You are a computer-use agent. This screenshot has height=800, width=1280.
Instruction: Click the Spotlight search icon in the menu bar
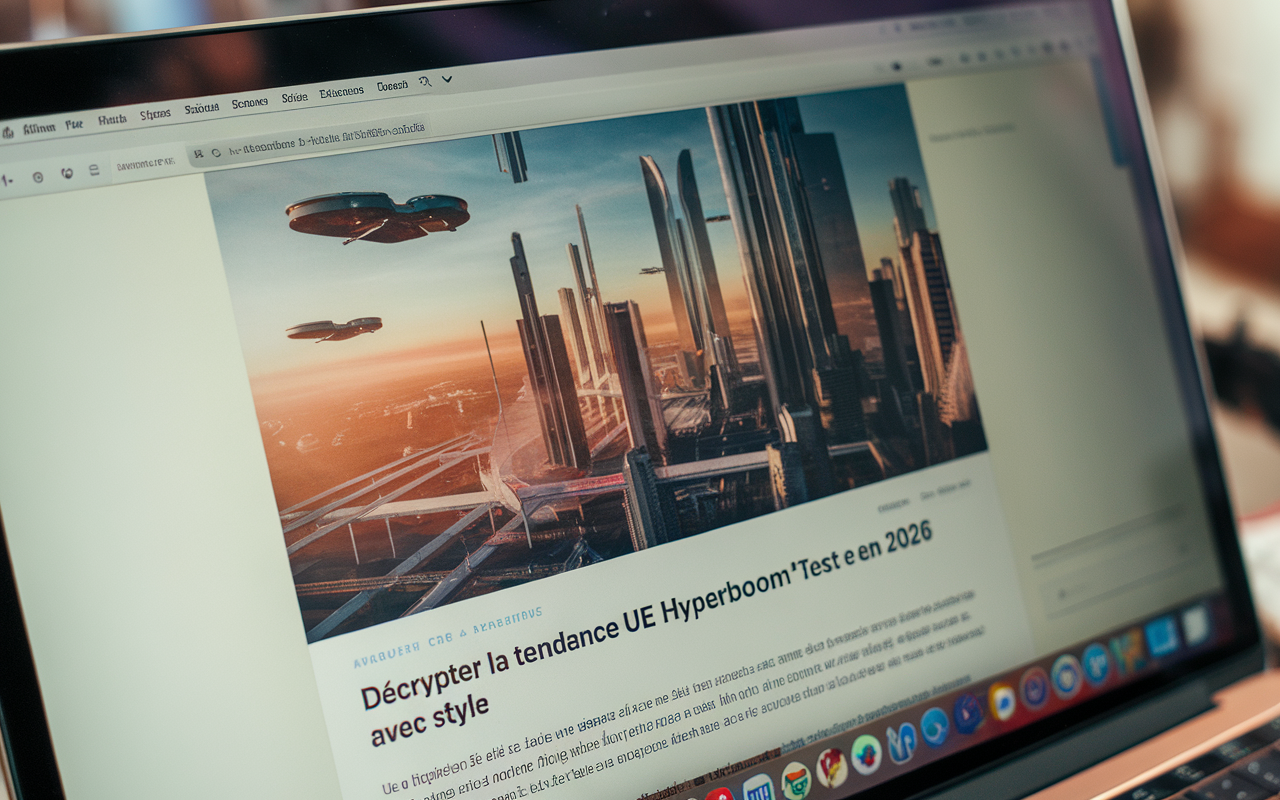[424, 81]
